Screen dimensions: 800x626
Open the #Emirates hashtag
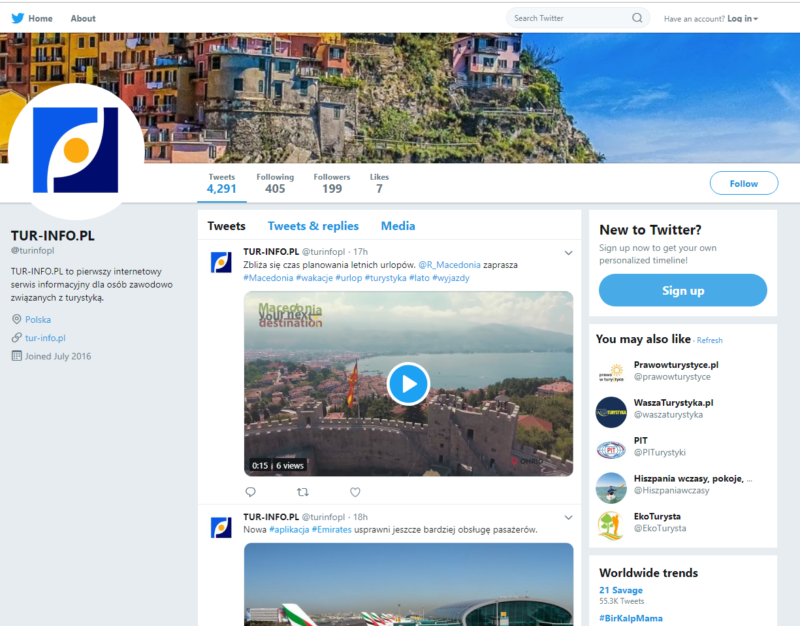click(332, 530)
